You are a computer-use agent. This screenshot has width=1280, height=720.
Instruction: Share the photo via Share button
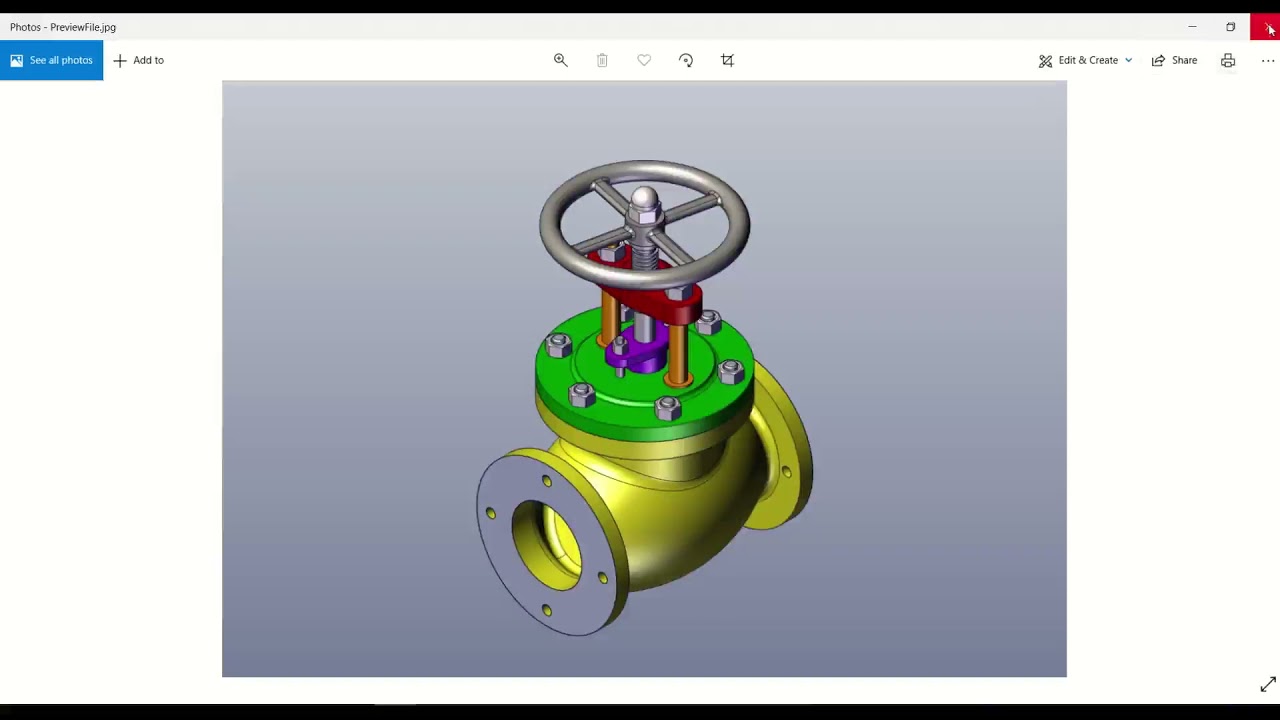[x=1174, y=60]
